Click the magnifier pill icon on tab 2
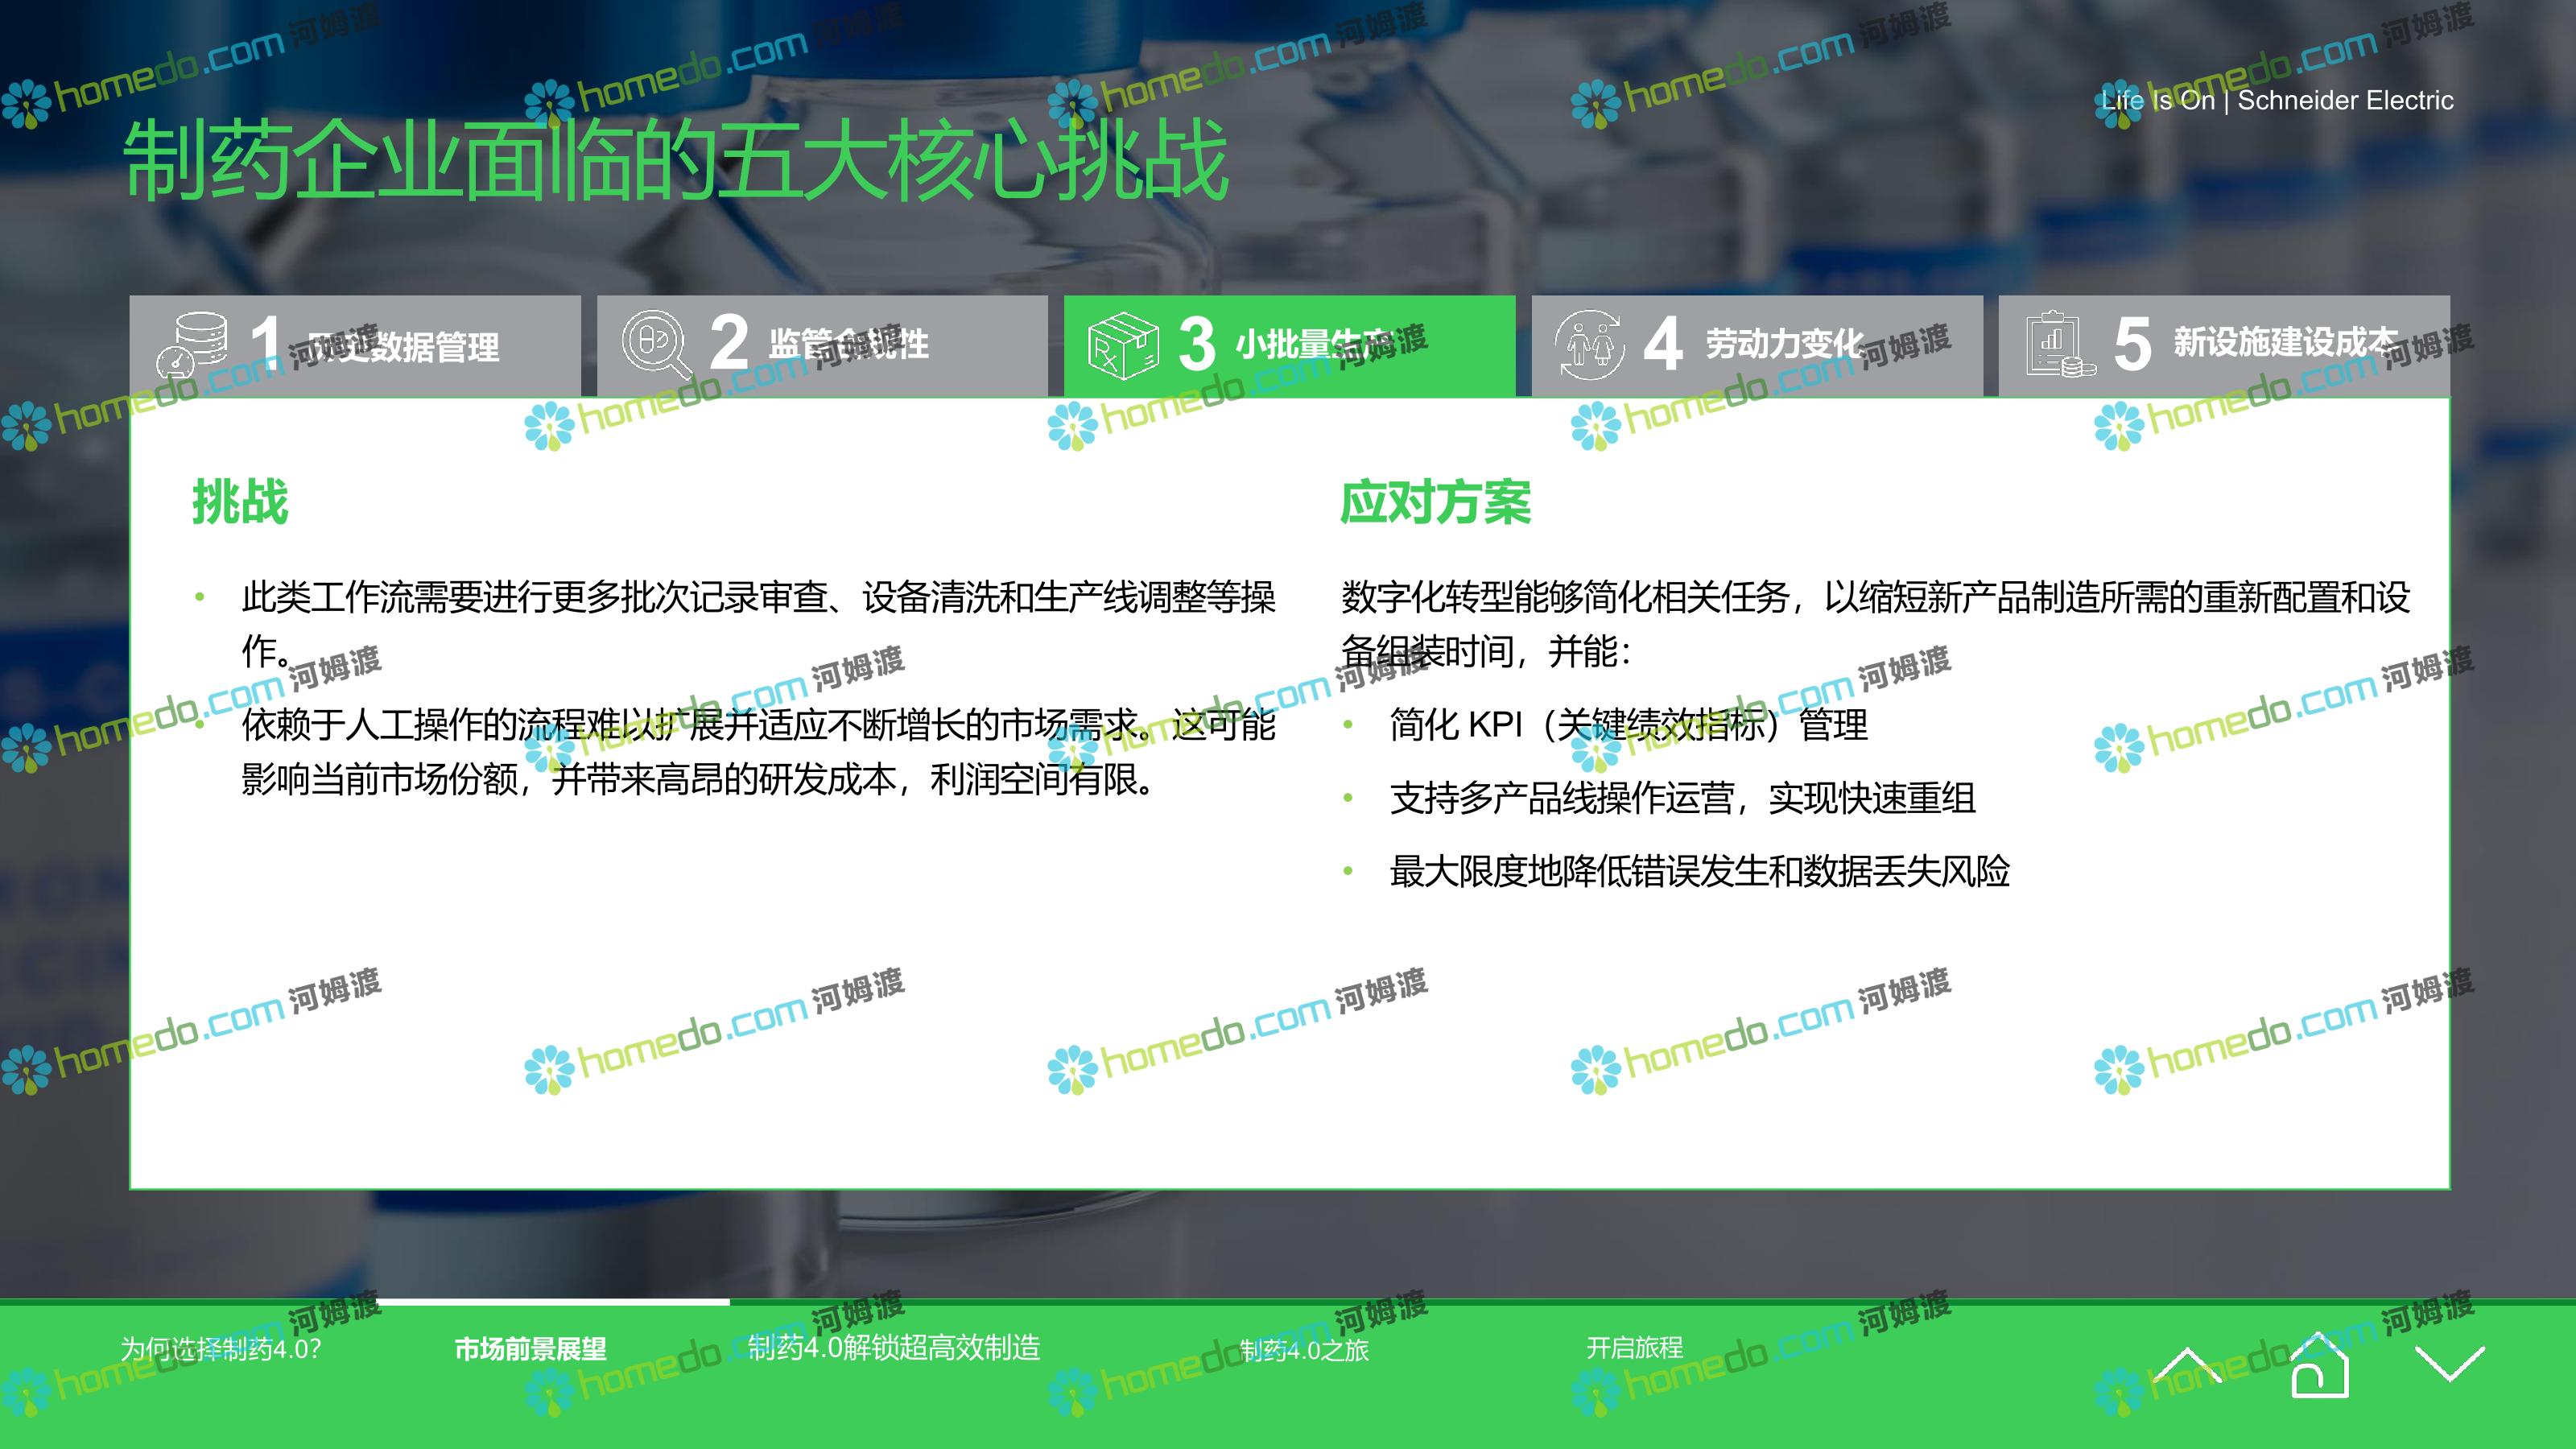This screenshot has height=1449, width=2576. (x=656, y=344)
